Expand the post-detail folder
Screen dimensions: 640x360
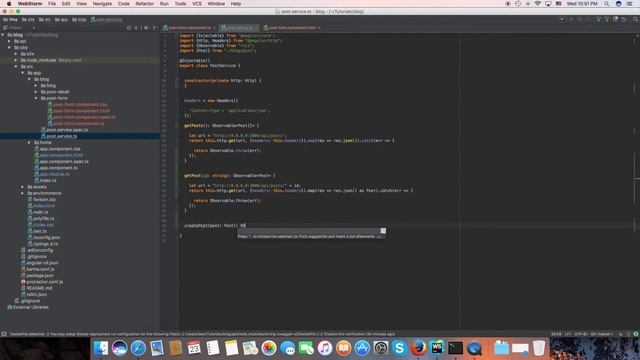pyautogui.click(x=36, y=92)
